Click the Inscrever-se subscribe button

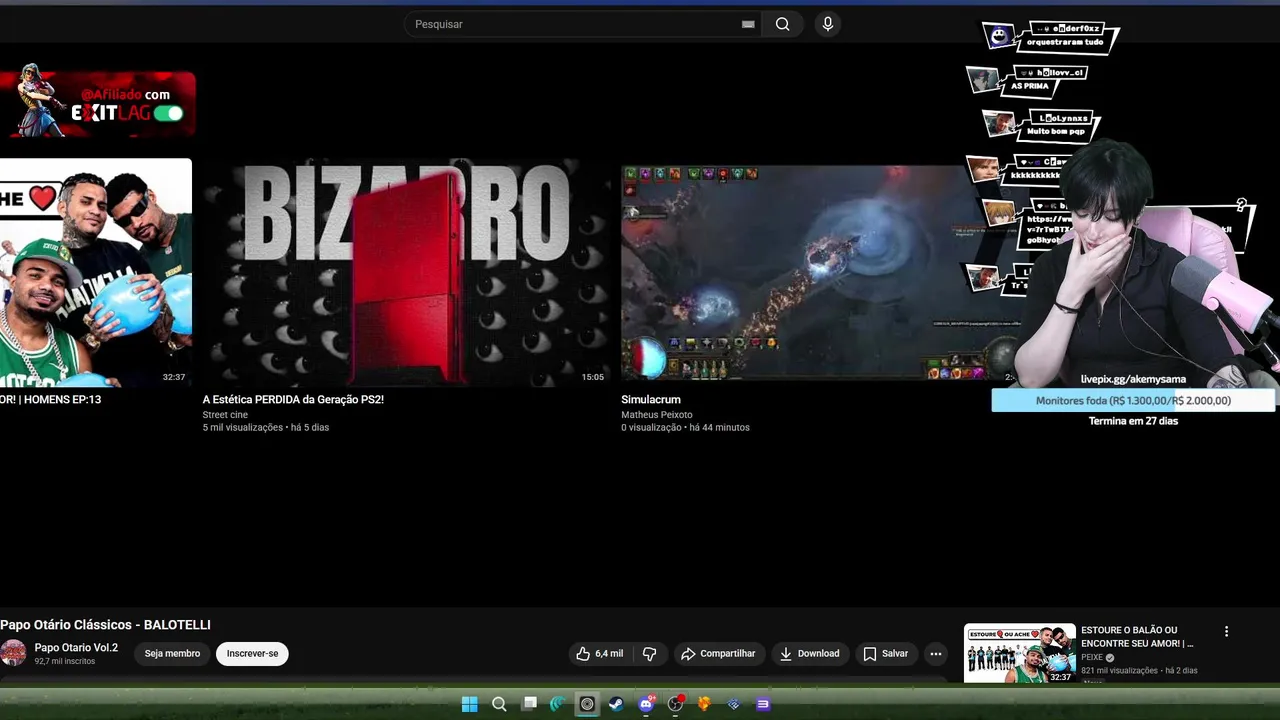click(252, 653)
